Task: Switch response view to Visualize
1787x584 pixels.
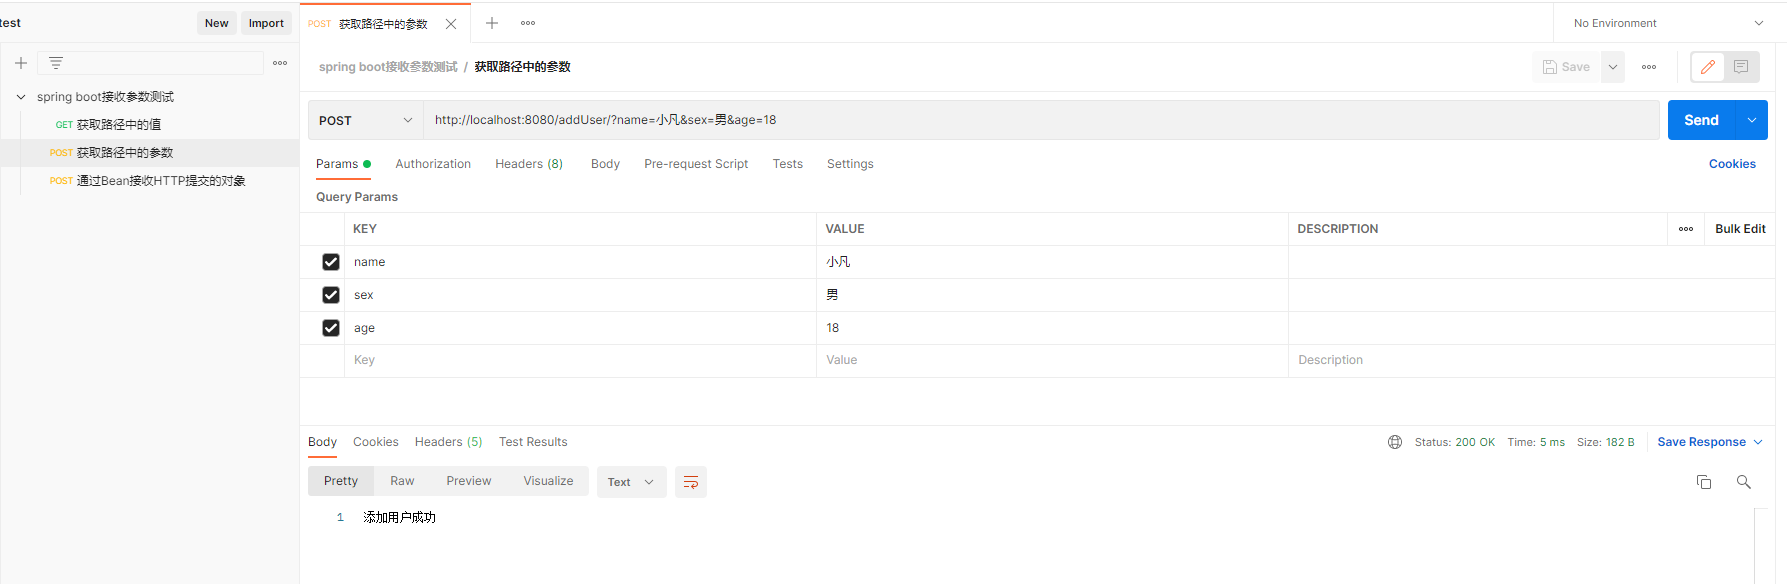Action: pos(548,481)
